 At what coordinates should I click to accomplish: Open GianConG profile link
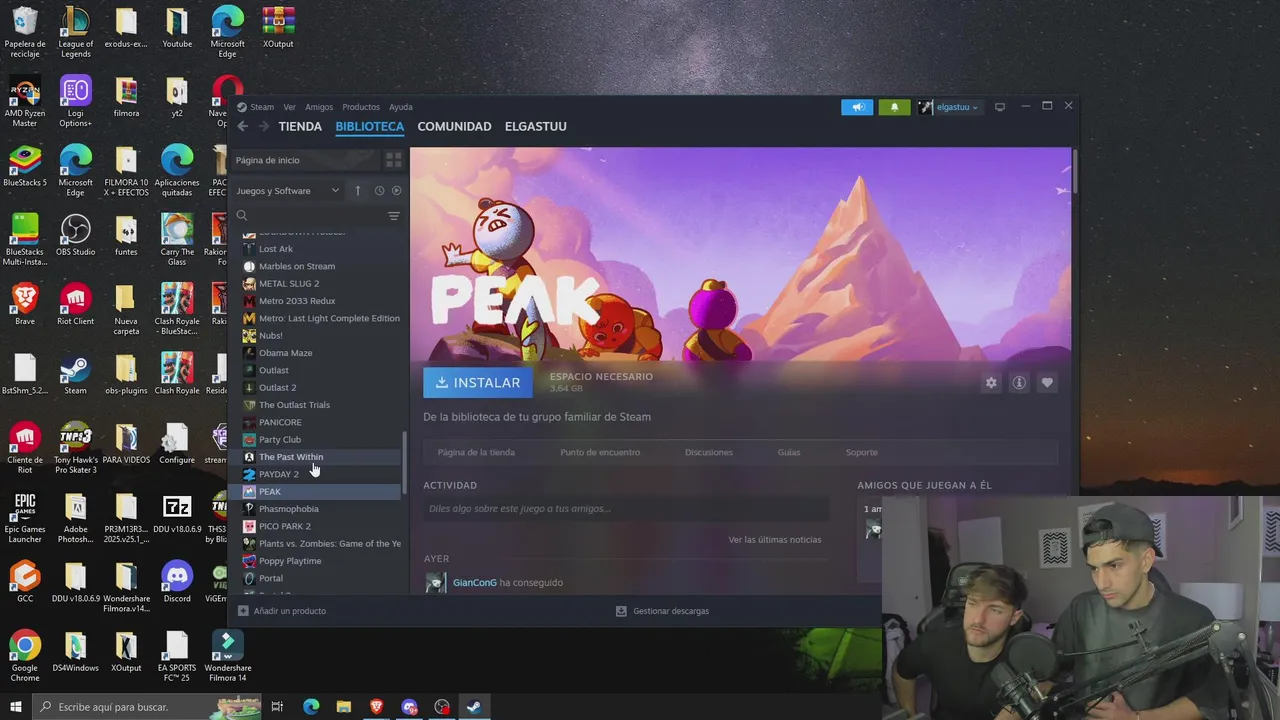pos(474,583)
